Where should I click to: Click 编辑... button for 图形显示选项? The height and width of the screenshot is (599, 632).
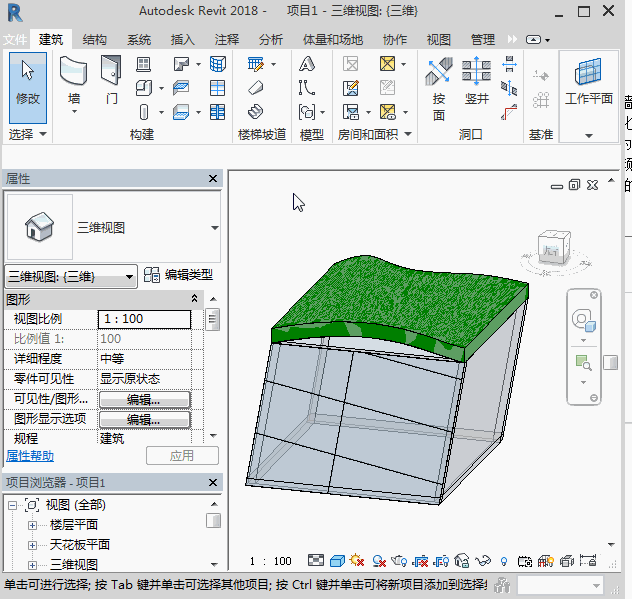(x=144, y=419)
